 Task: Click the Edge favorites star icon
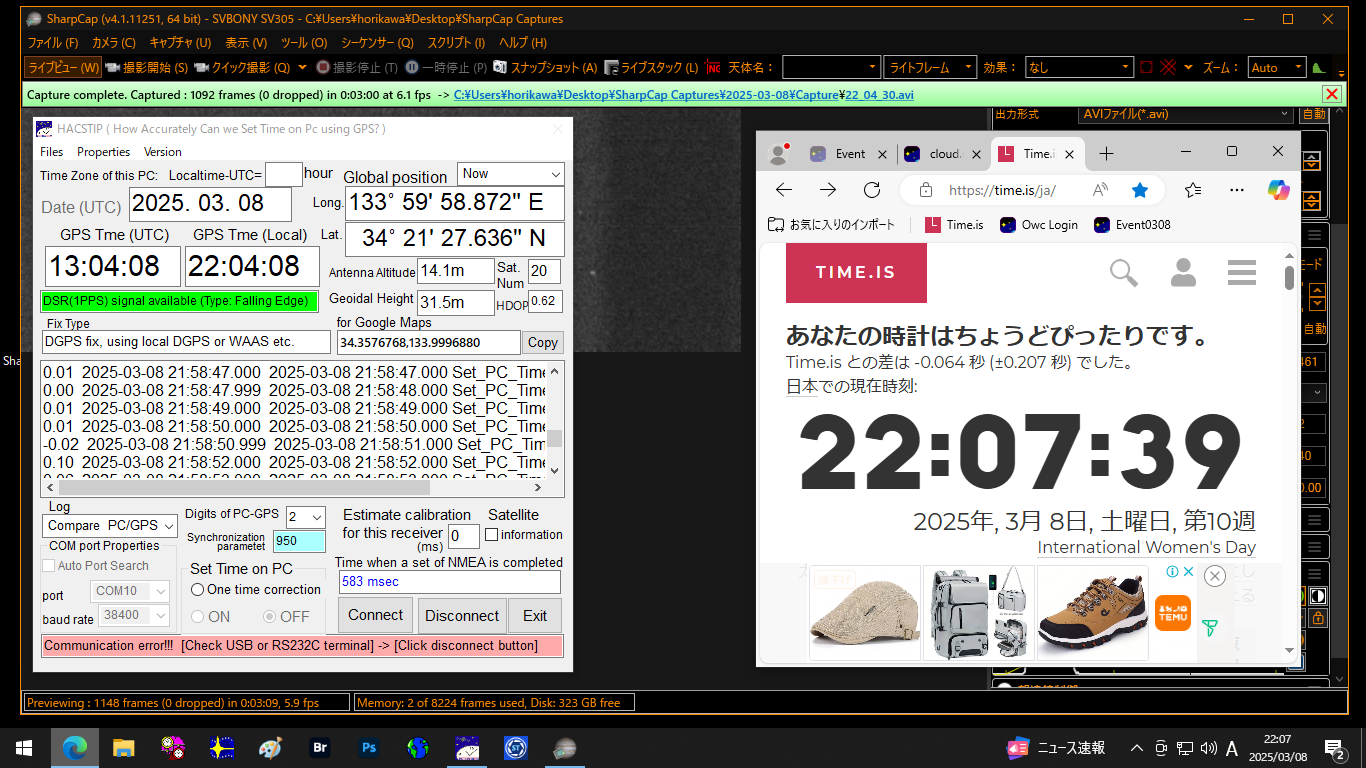(1139, 190)
